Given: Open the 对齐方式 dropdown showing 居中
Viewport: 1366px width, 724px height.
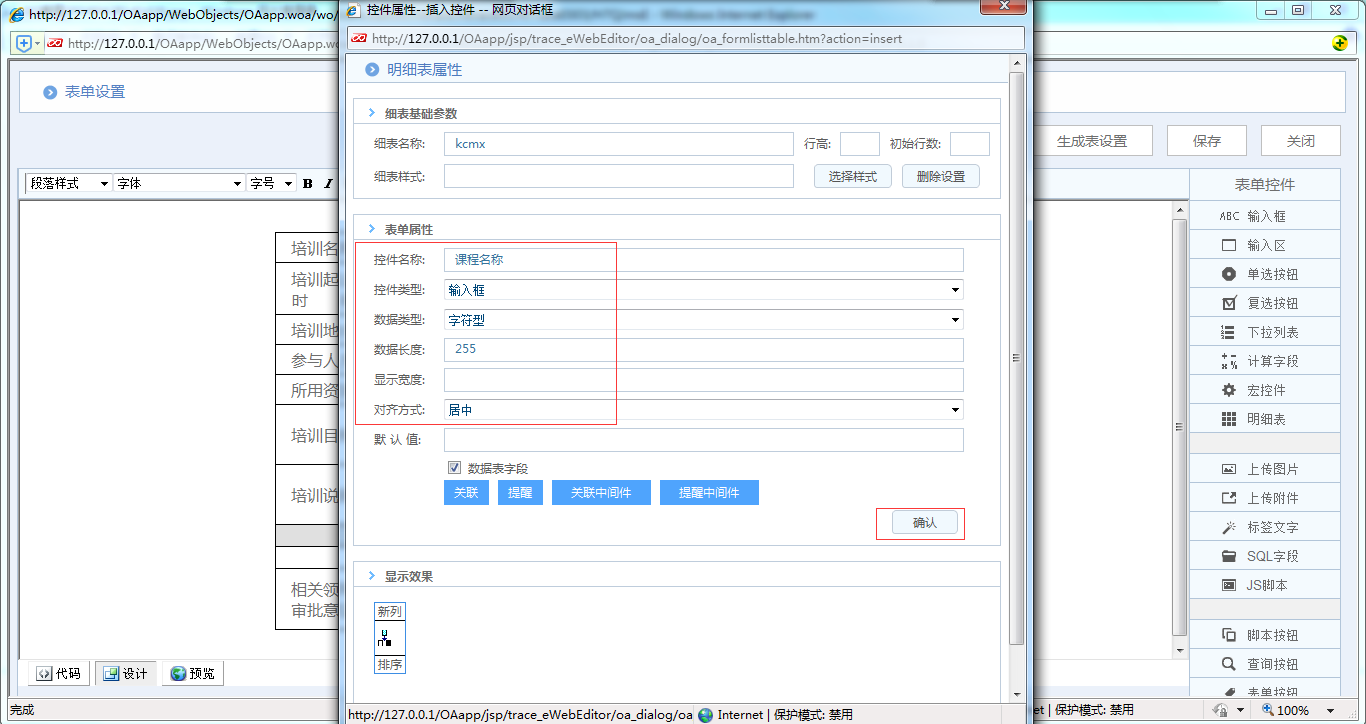Looking at the screenshot, I should pos(955,409).
